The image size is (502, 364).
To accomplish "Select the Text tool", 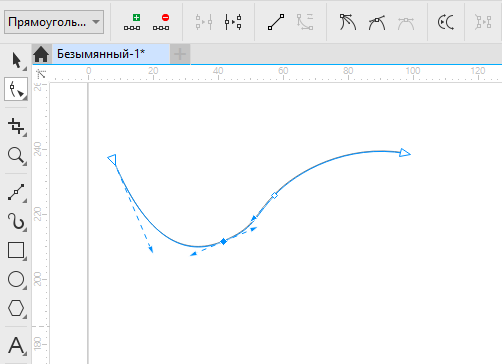I will 16,345.
